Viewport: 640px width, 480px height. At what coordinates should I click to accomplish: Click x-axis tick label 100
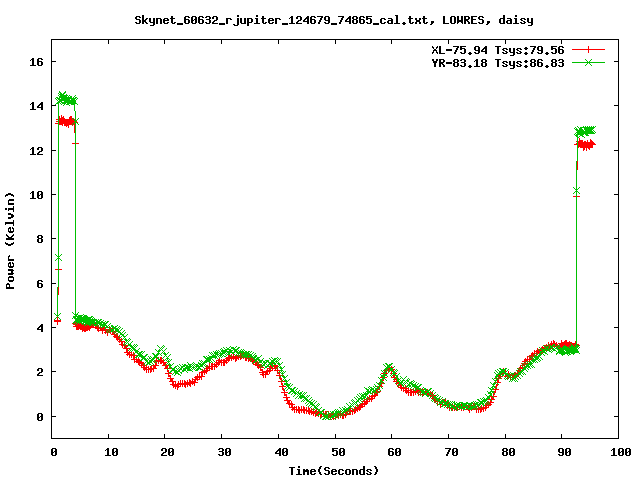pyautogui.click(x=620, y=452)
